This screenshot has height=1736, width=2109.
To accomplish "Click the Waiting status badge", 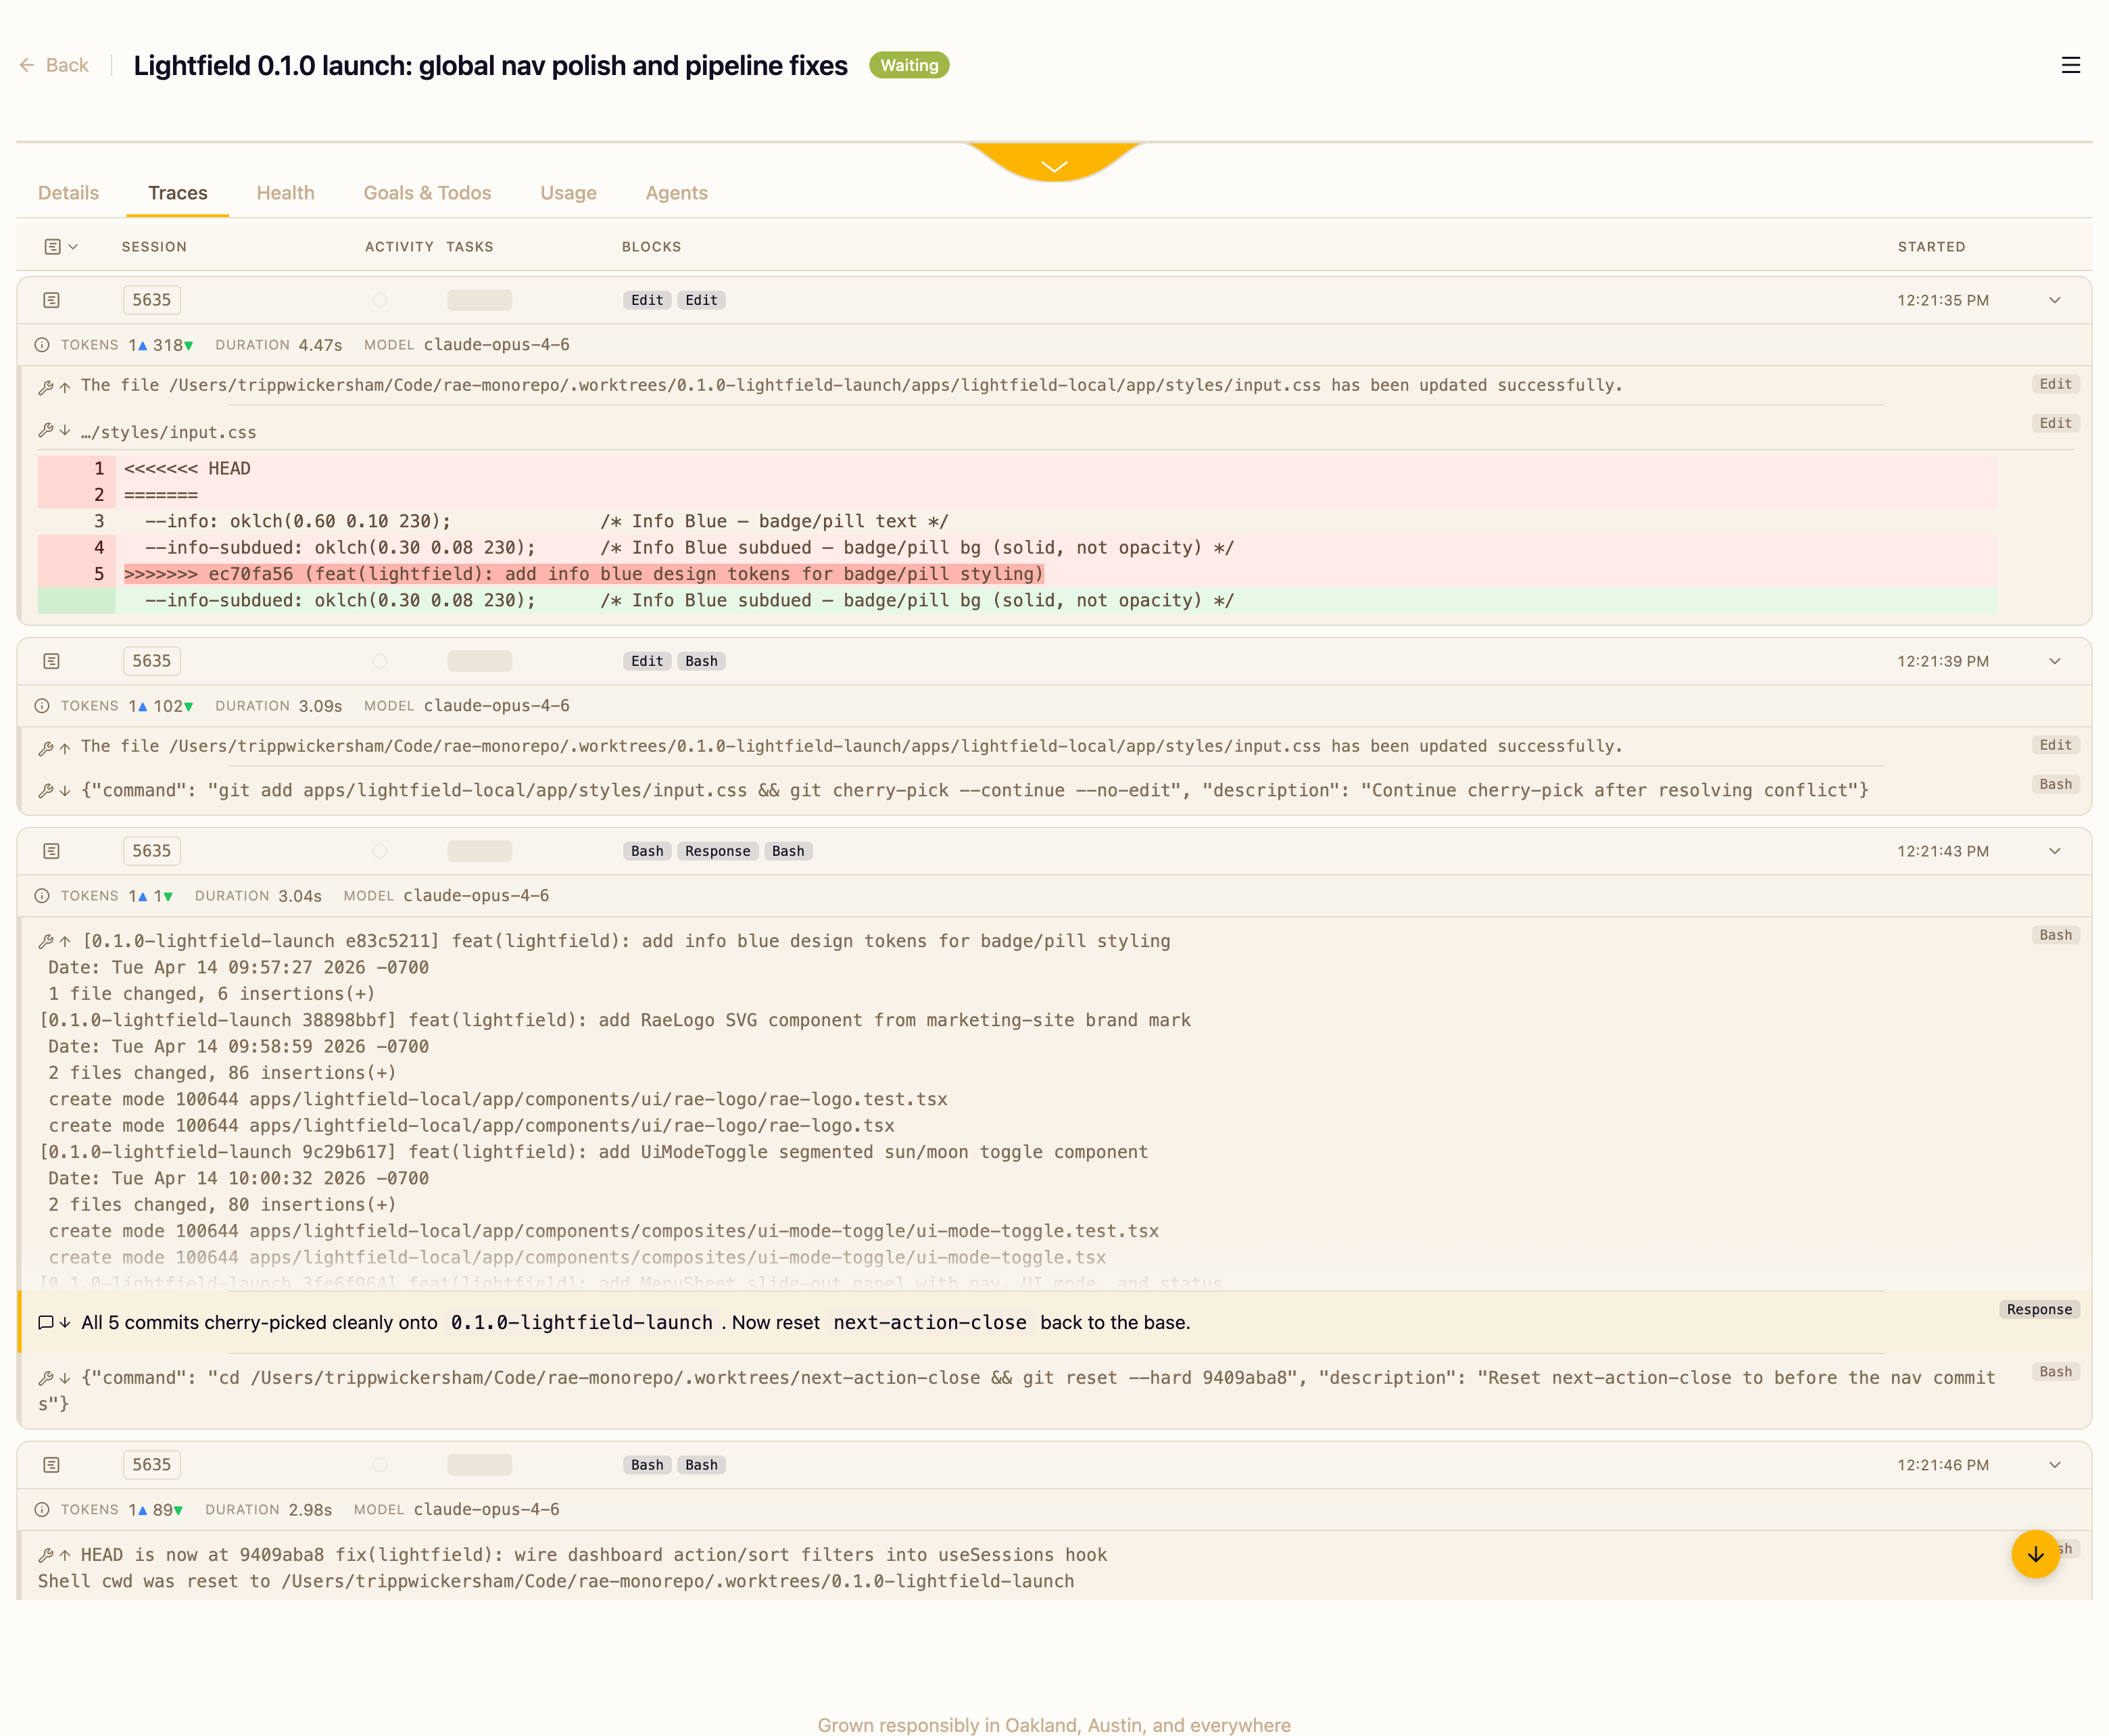I will click(x=908, y=65).
